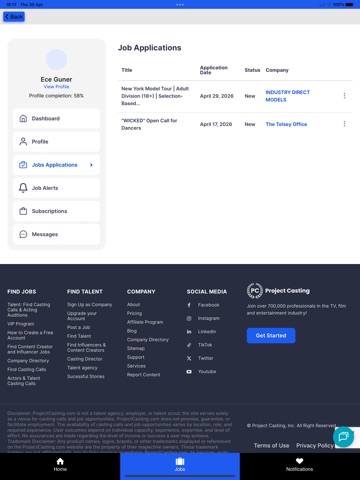Expand the Jobs Applications chevron arrow
This screenshot has height=480, width=360.
(x=91, y=165)
